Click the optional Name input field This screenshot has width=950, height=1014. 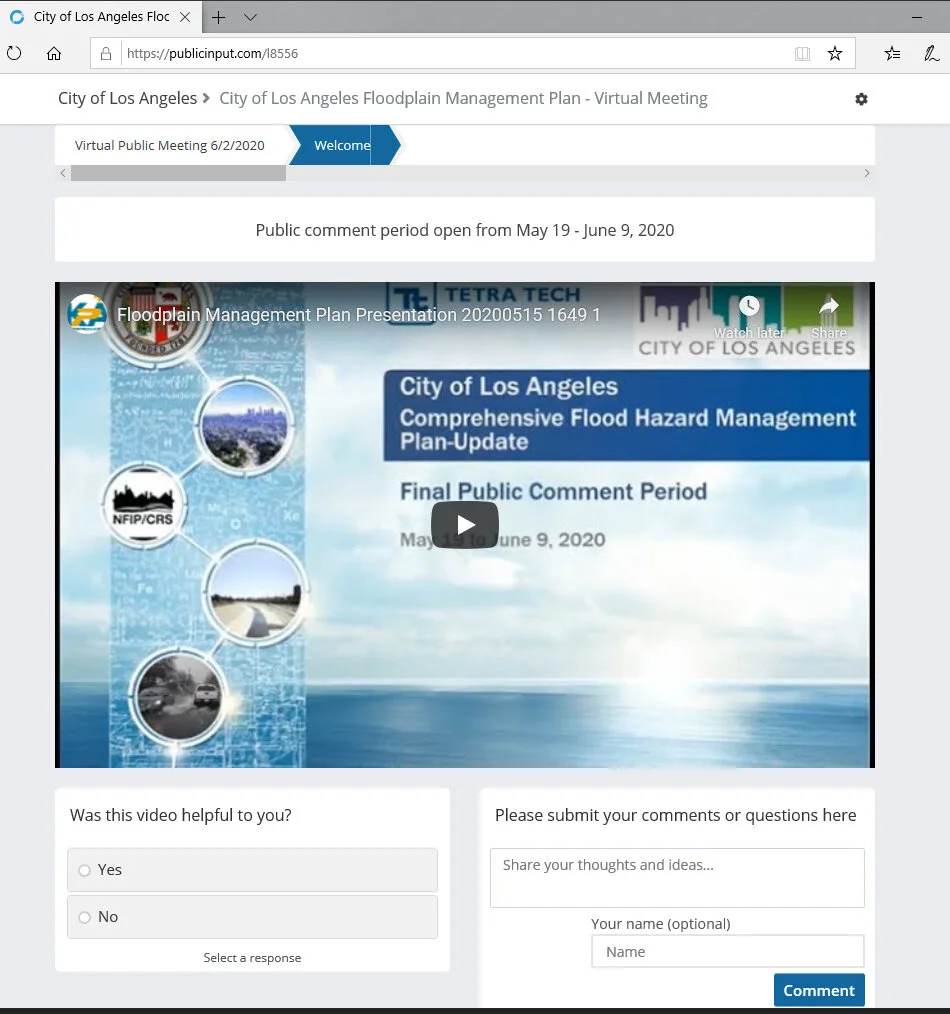(x=728, y=951)
